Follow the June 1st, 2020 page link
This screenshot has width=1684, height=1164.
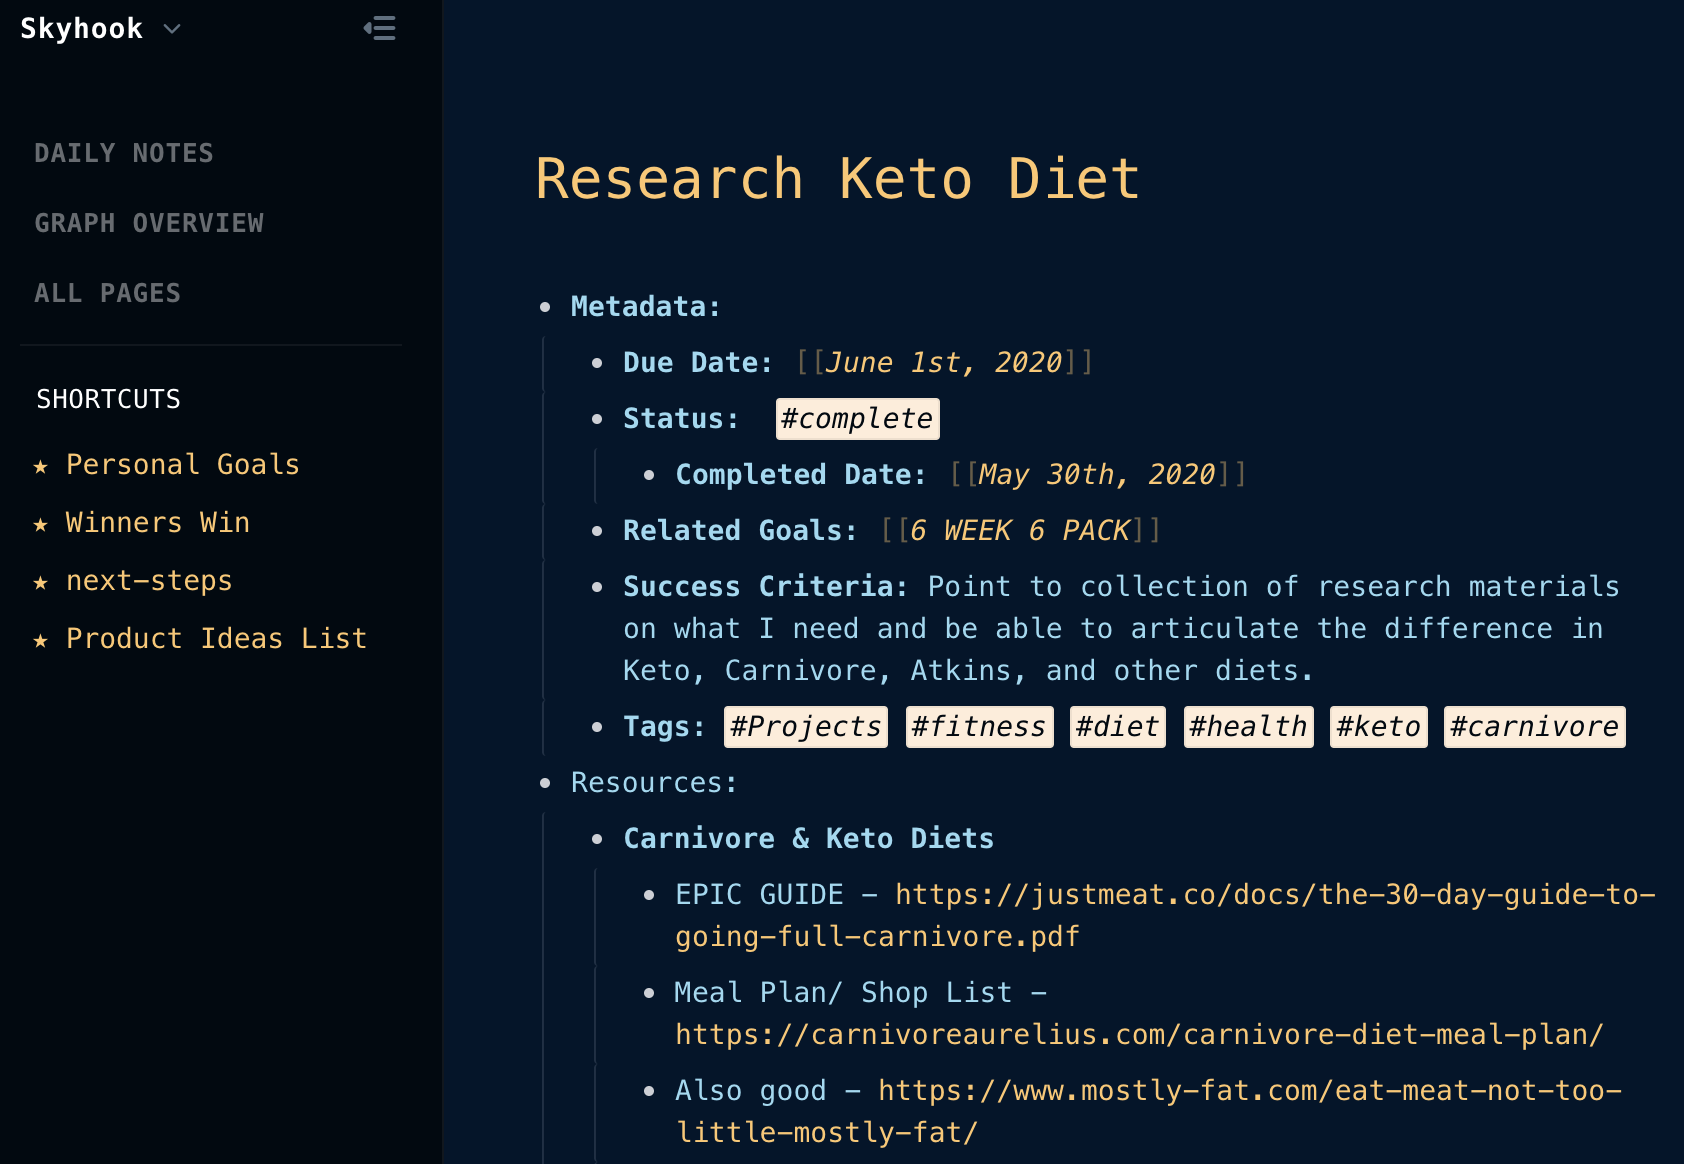(x=943, y=363)
